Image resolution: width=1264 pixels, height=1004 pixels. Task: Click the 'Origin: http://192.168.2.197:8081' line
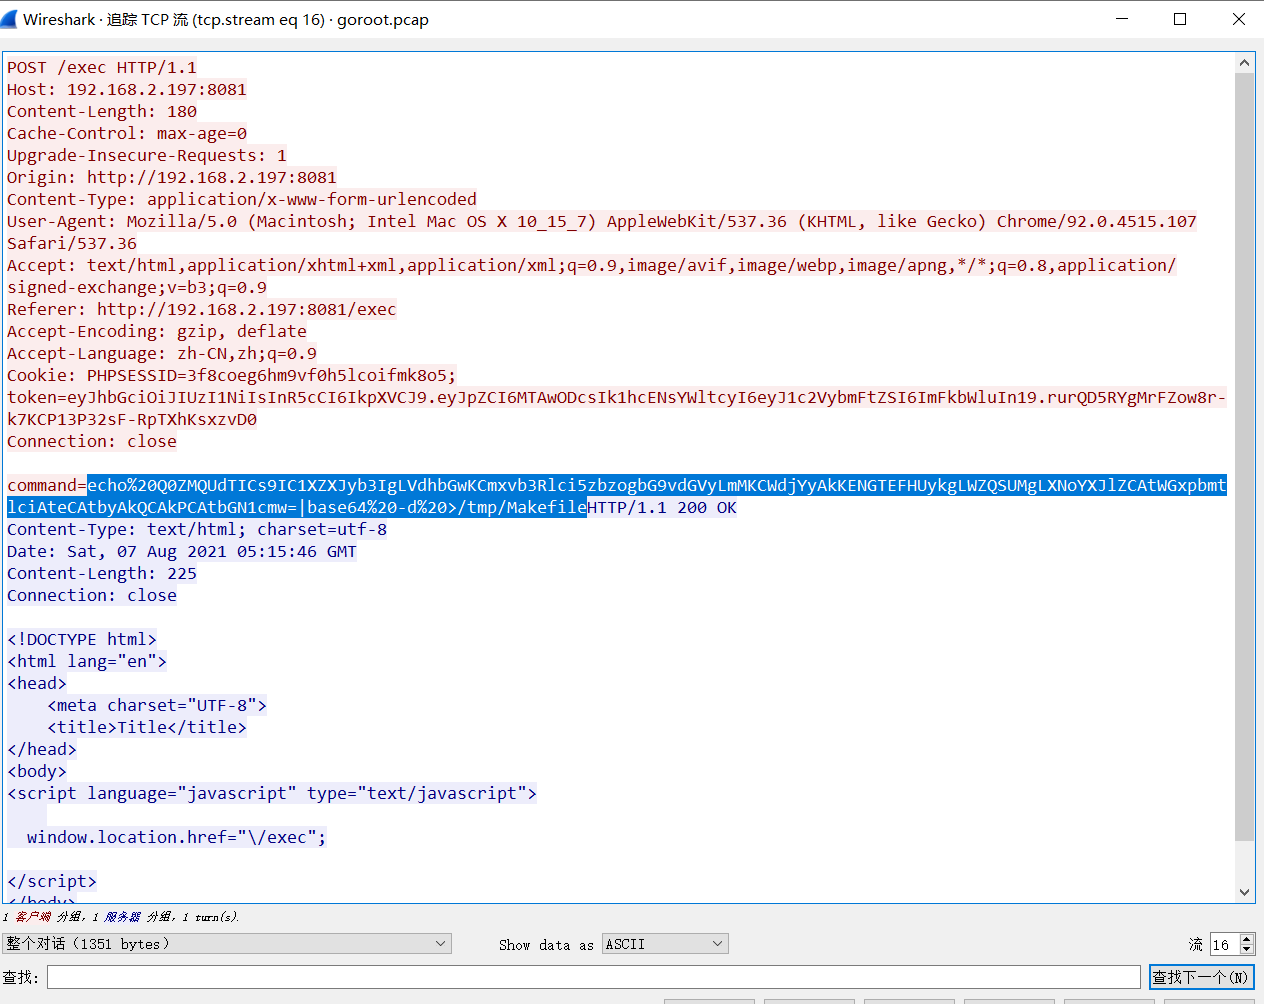tap(172, 177)
